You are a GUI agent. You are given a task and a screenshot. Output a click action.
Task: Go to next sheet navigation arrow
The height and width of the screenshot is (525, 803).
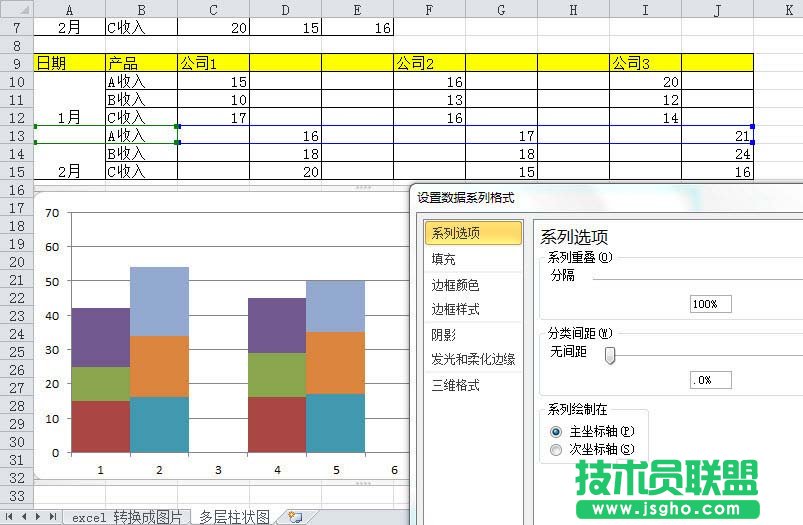point(38,517)
